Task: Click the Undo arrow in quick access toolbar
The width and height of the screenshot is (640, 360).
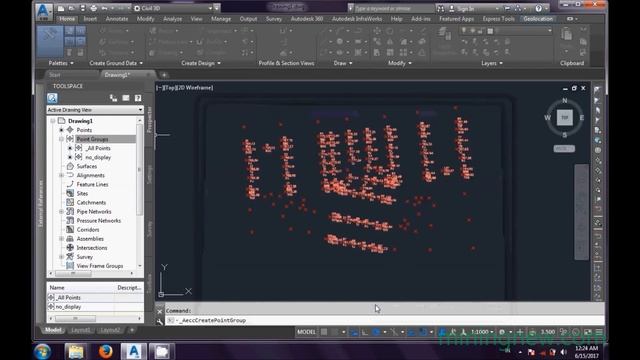Action: click(105, 9)
